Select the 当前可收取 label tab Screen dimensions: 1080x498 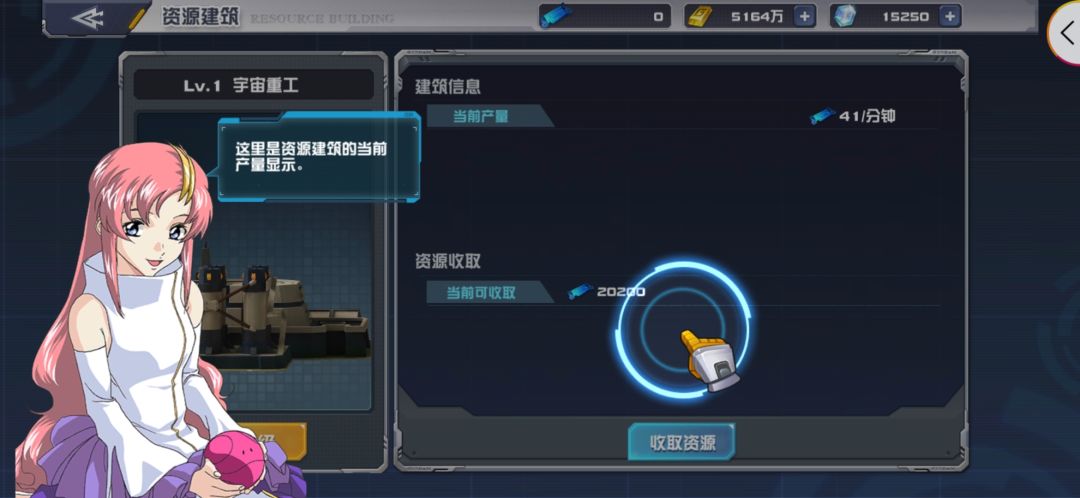490,292
